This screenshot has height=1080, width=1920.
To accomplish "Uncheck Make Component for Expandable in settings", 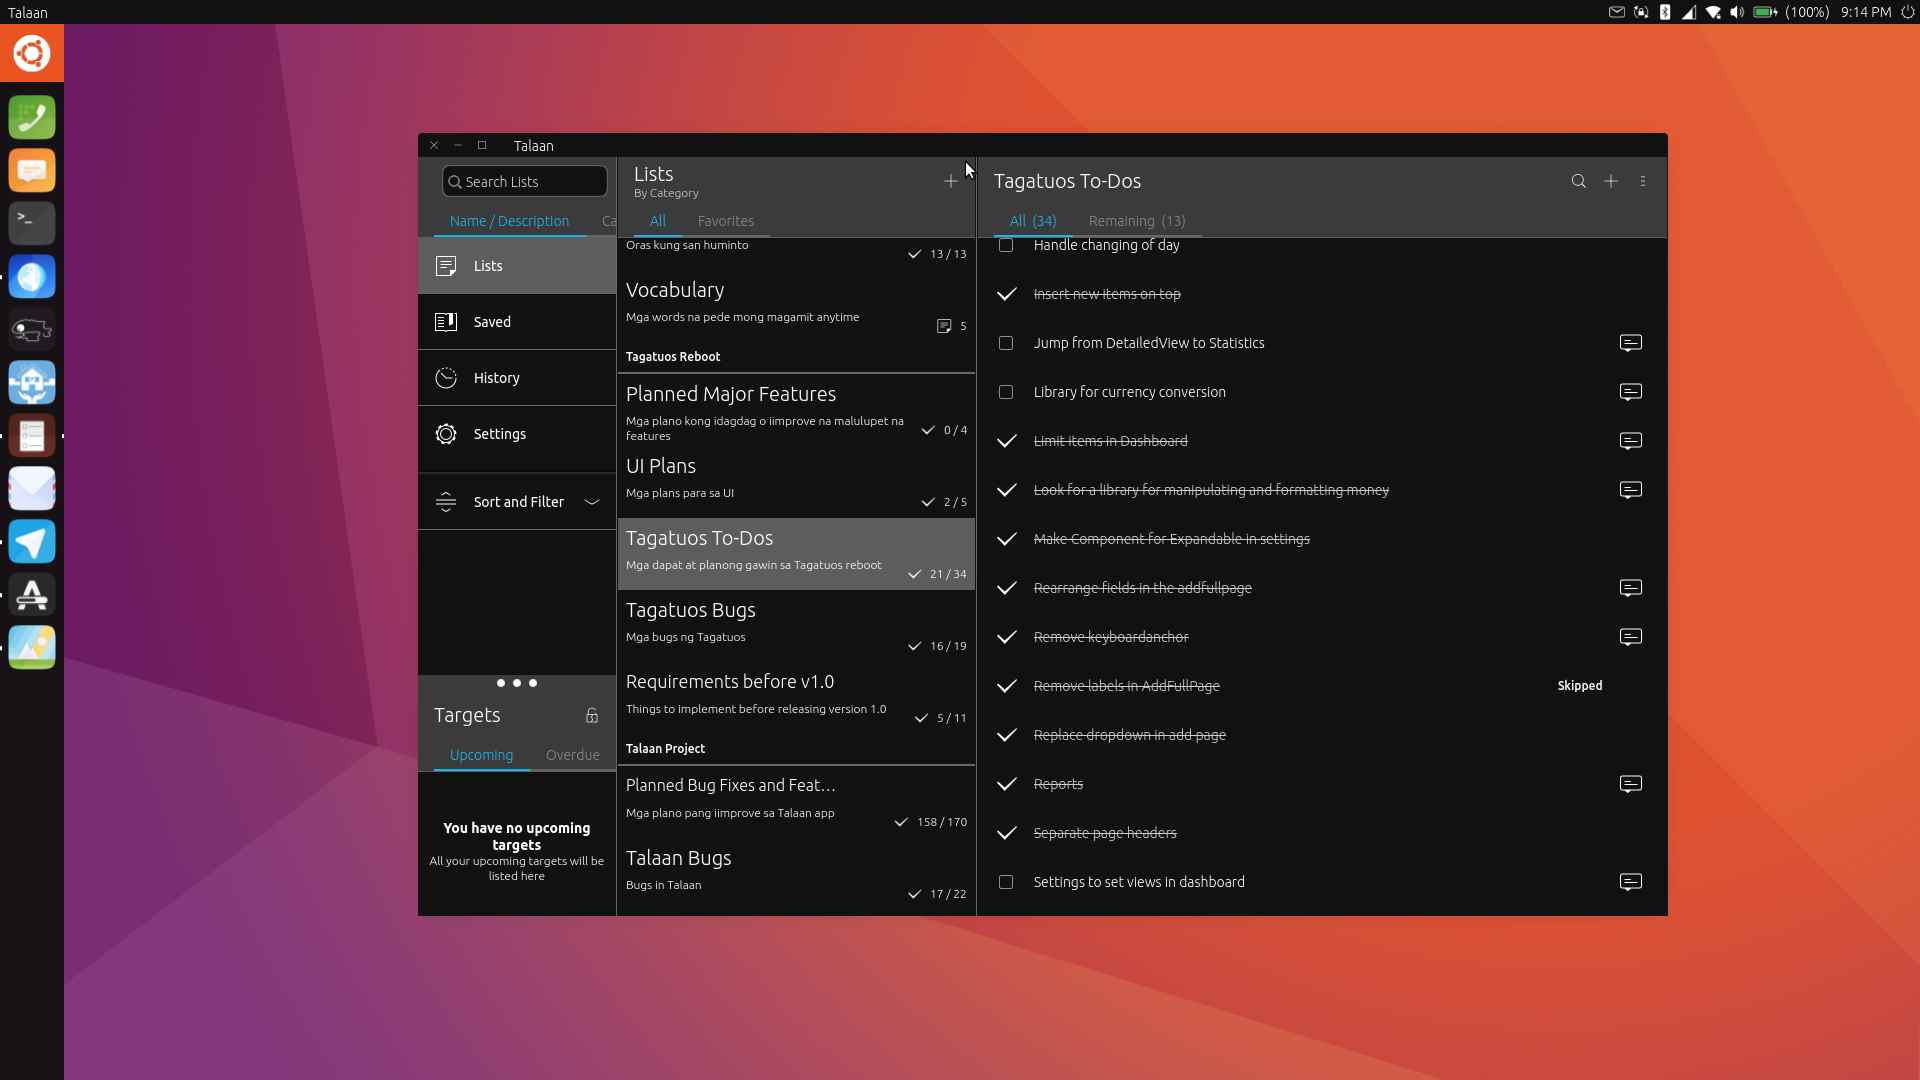I will click(x=1007, y=539).
